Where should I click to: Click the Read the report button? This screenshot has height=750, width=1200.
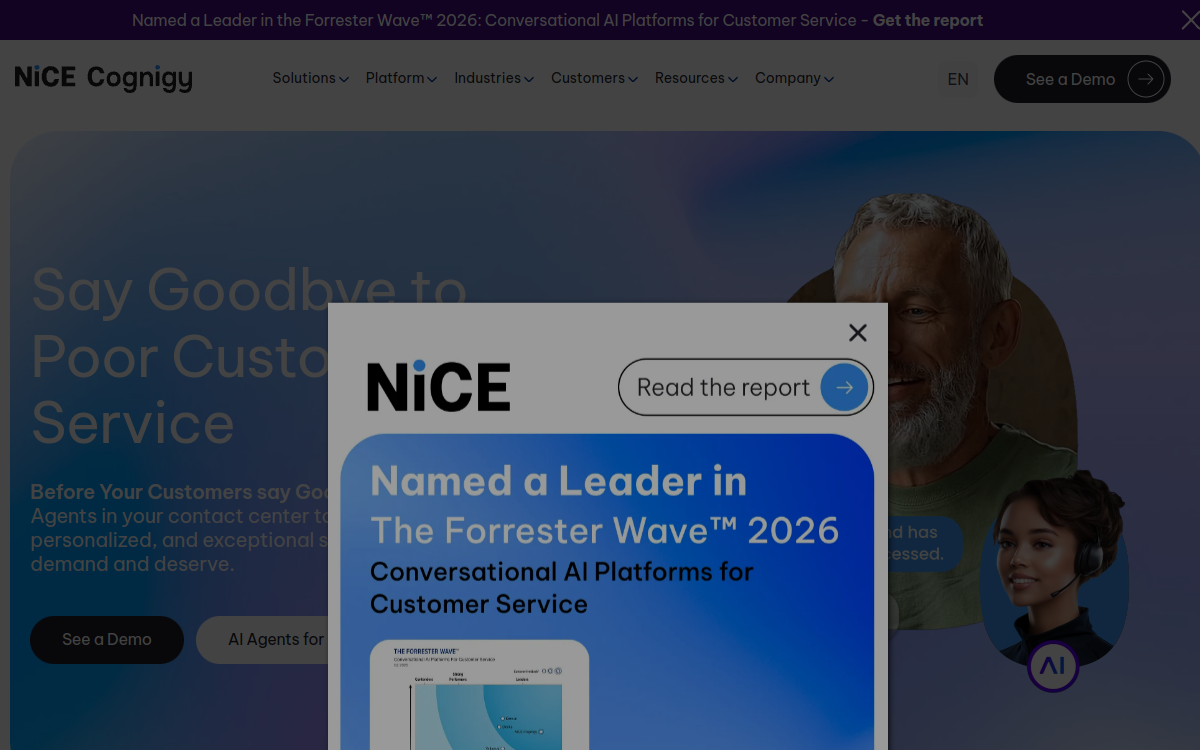[x=746, y=387]
